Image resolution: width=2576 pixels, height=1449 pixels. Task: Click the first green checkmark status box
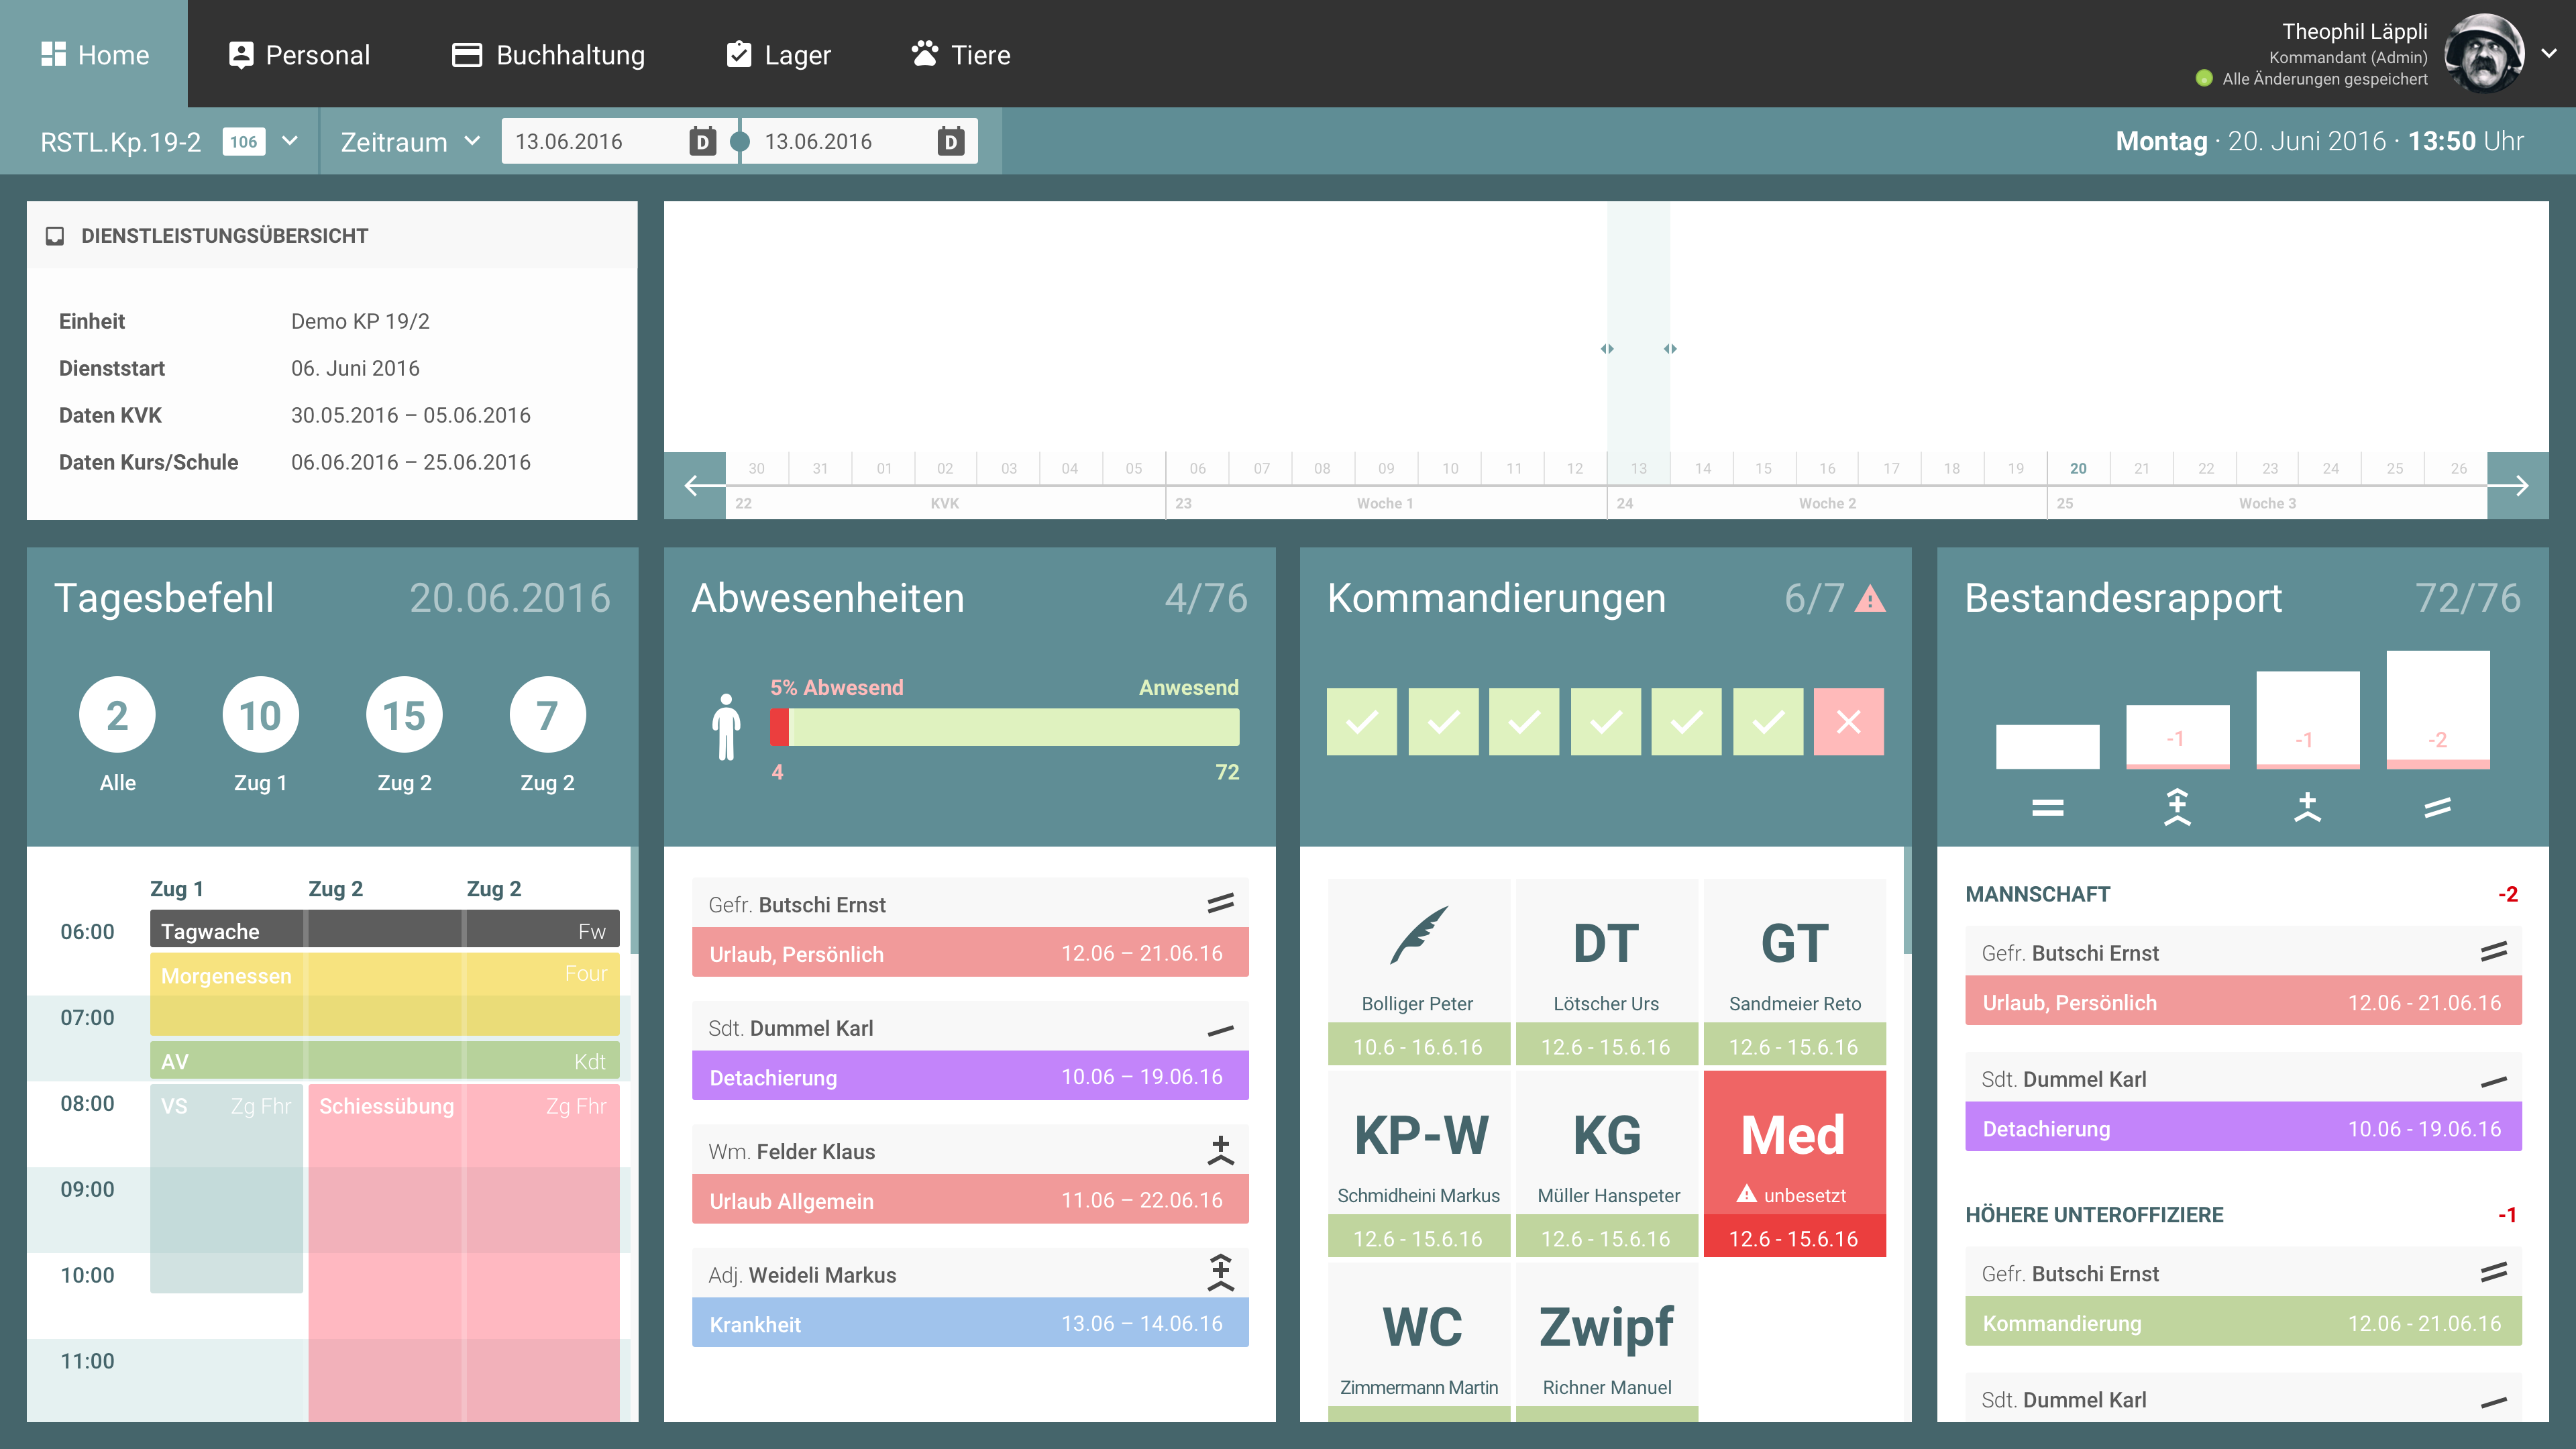tap(1361, 721)
